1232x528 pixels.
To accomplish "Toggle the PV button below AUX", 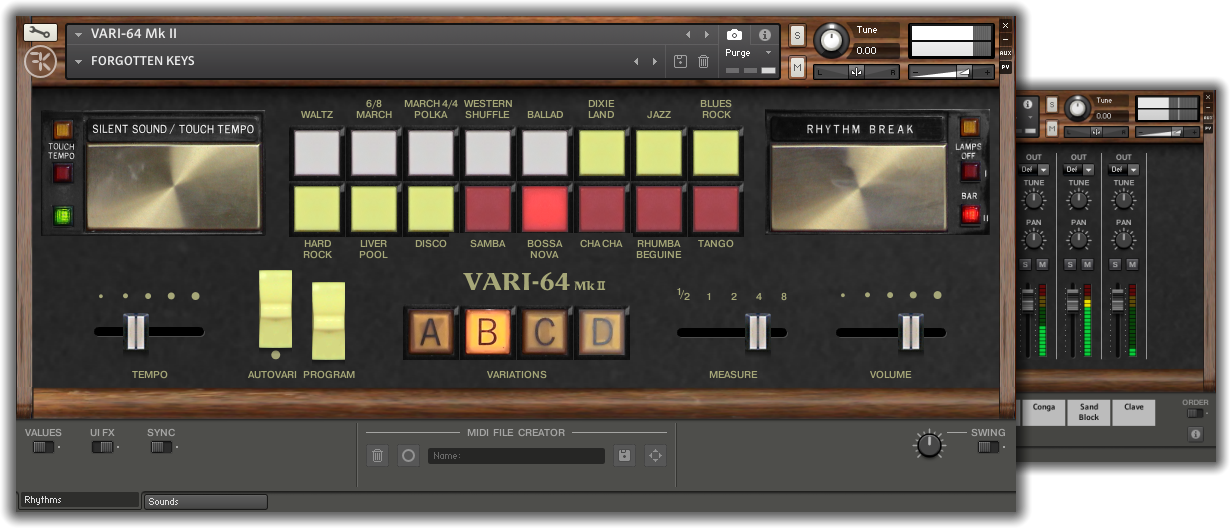I will [1005, 67].
